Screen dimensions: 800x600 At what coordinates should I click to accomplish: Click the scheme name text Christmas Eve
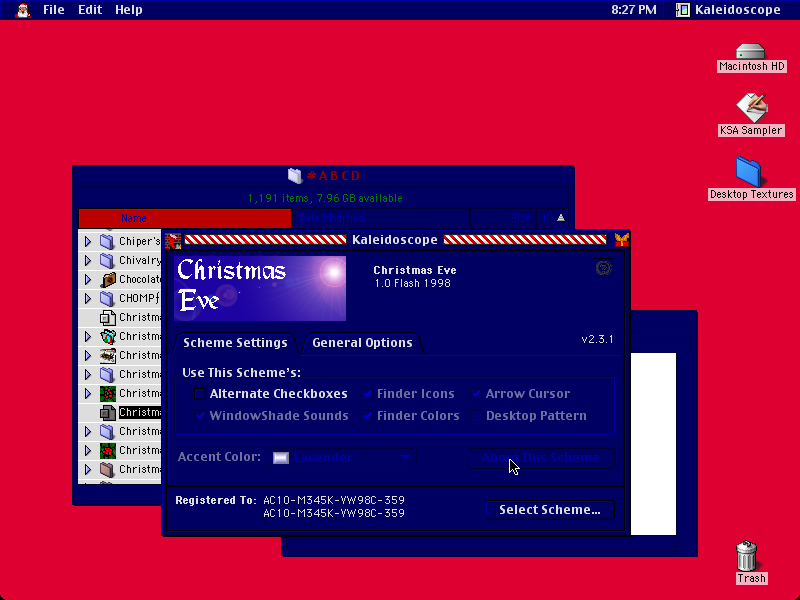click(x=415, y=270)
